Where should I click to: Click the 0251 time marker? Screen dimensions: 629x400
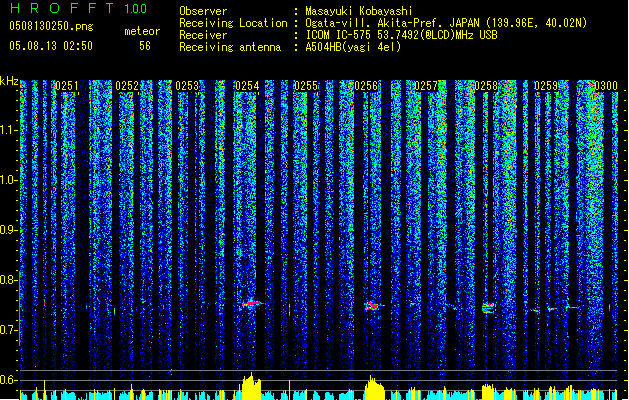[x=67, y=86]
